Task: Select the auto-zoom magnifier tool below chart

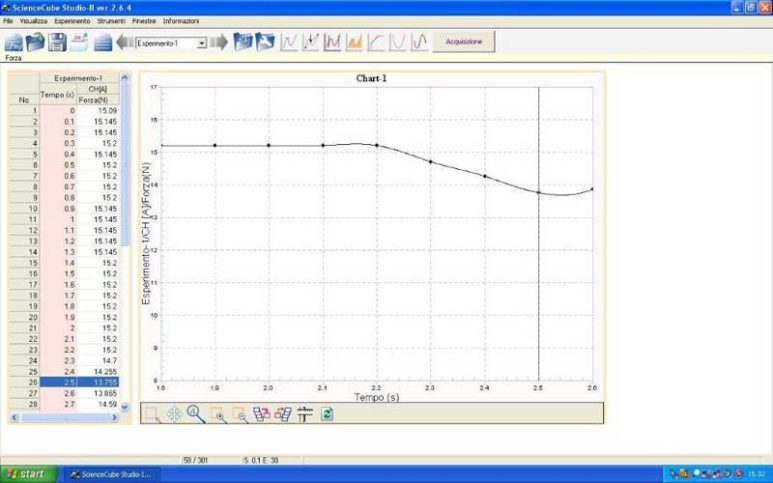Action: click(x=194, y=413)
